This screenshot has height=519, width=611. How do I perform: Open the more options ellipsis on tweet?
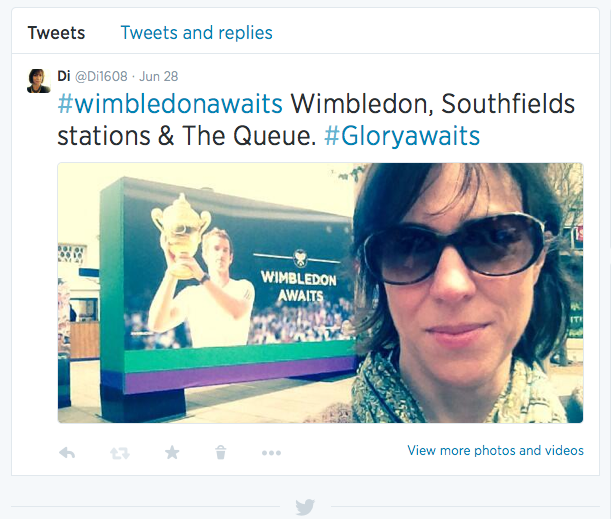coord(271,452)
